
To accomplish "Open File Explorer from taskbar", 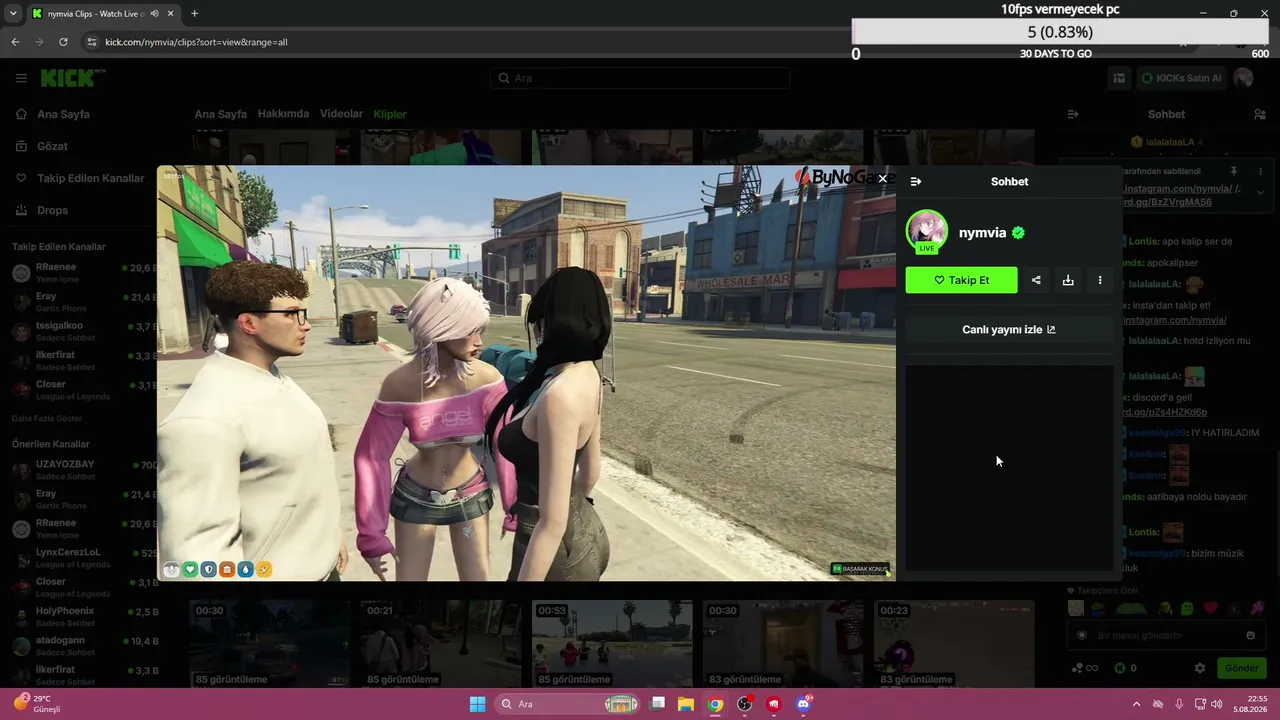I will point(686,704).
